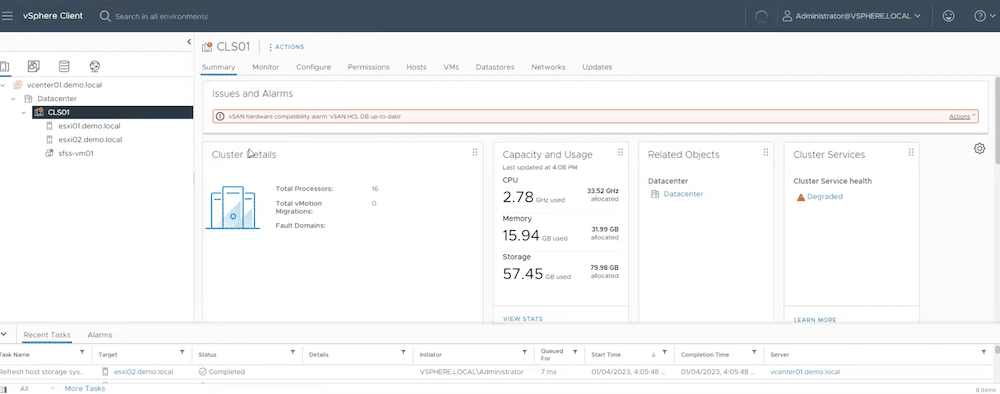
Task: Collapse the Recent Tasks bottom panel
Action: (x=4, y=334)
